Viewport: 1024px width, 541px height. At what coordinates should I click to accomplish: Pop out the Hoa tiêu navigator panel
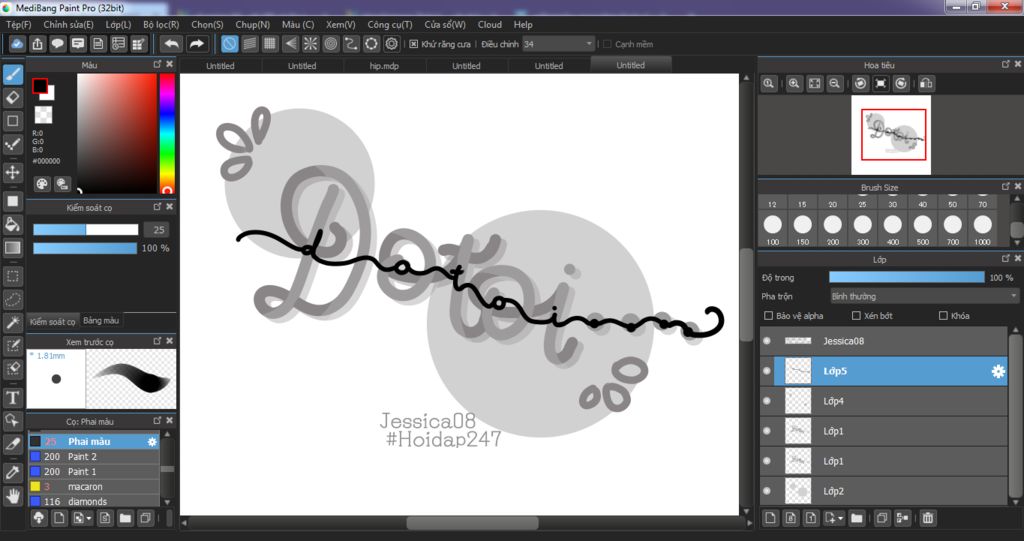(1006, 64)
